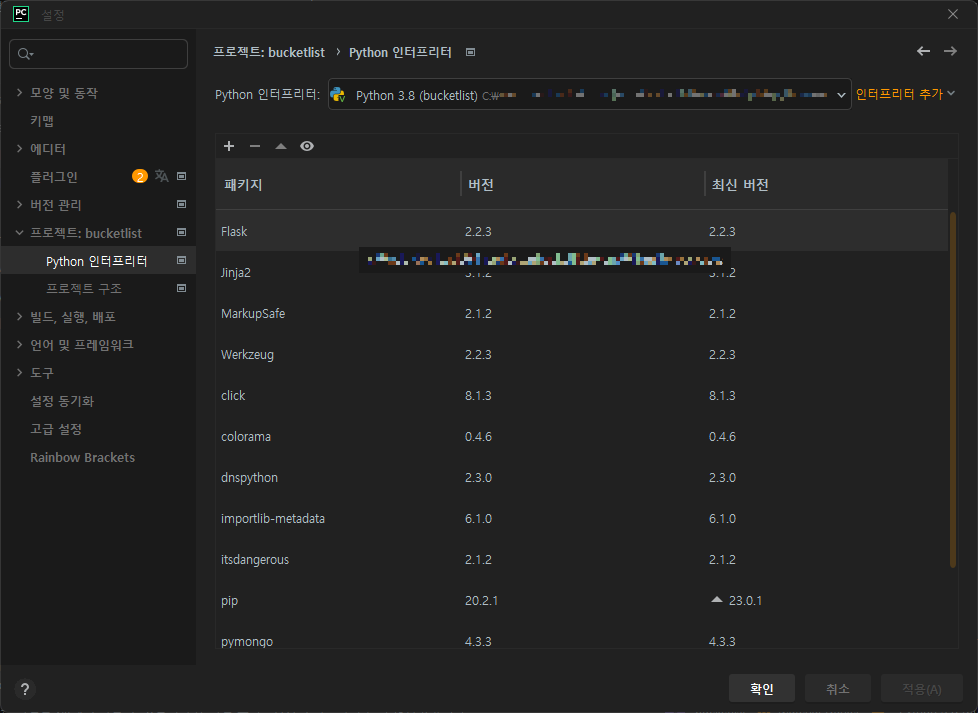The width and height of the screenshot is (978, 713).
Task: Click the 확인 button
Action: [762, 689]
